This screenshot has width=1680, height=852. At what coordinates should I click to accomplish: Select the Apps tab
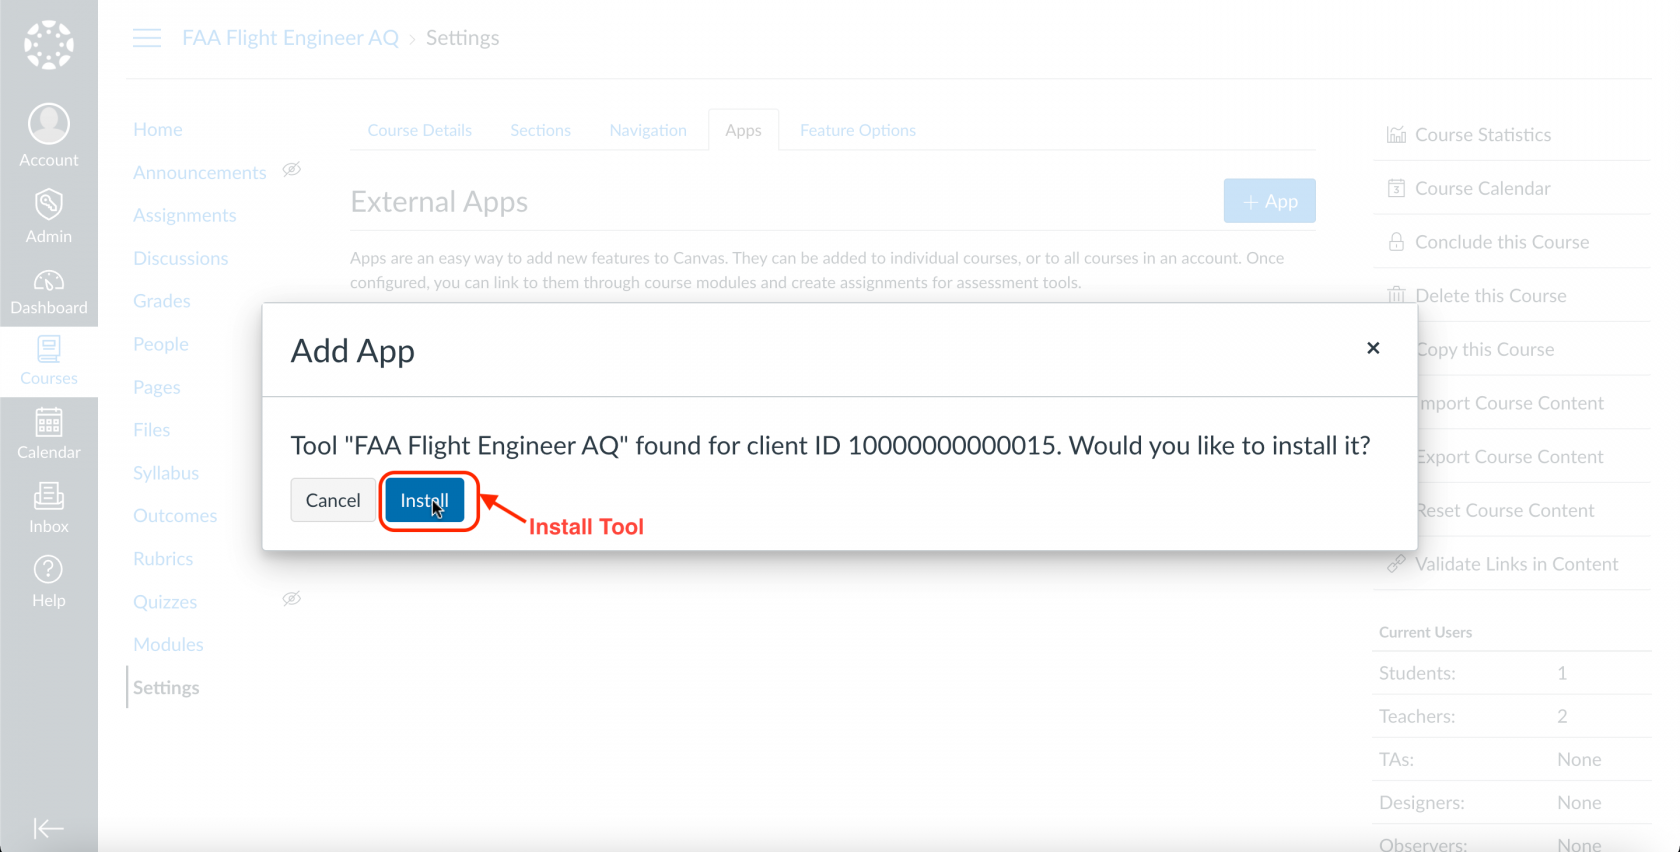tap(743, 130)
